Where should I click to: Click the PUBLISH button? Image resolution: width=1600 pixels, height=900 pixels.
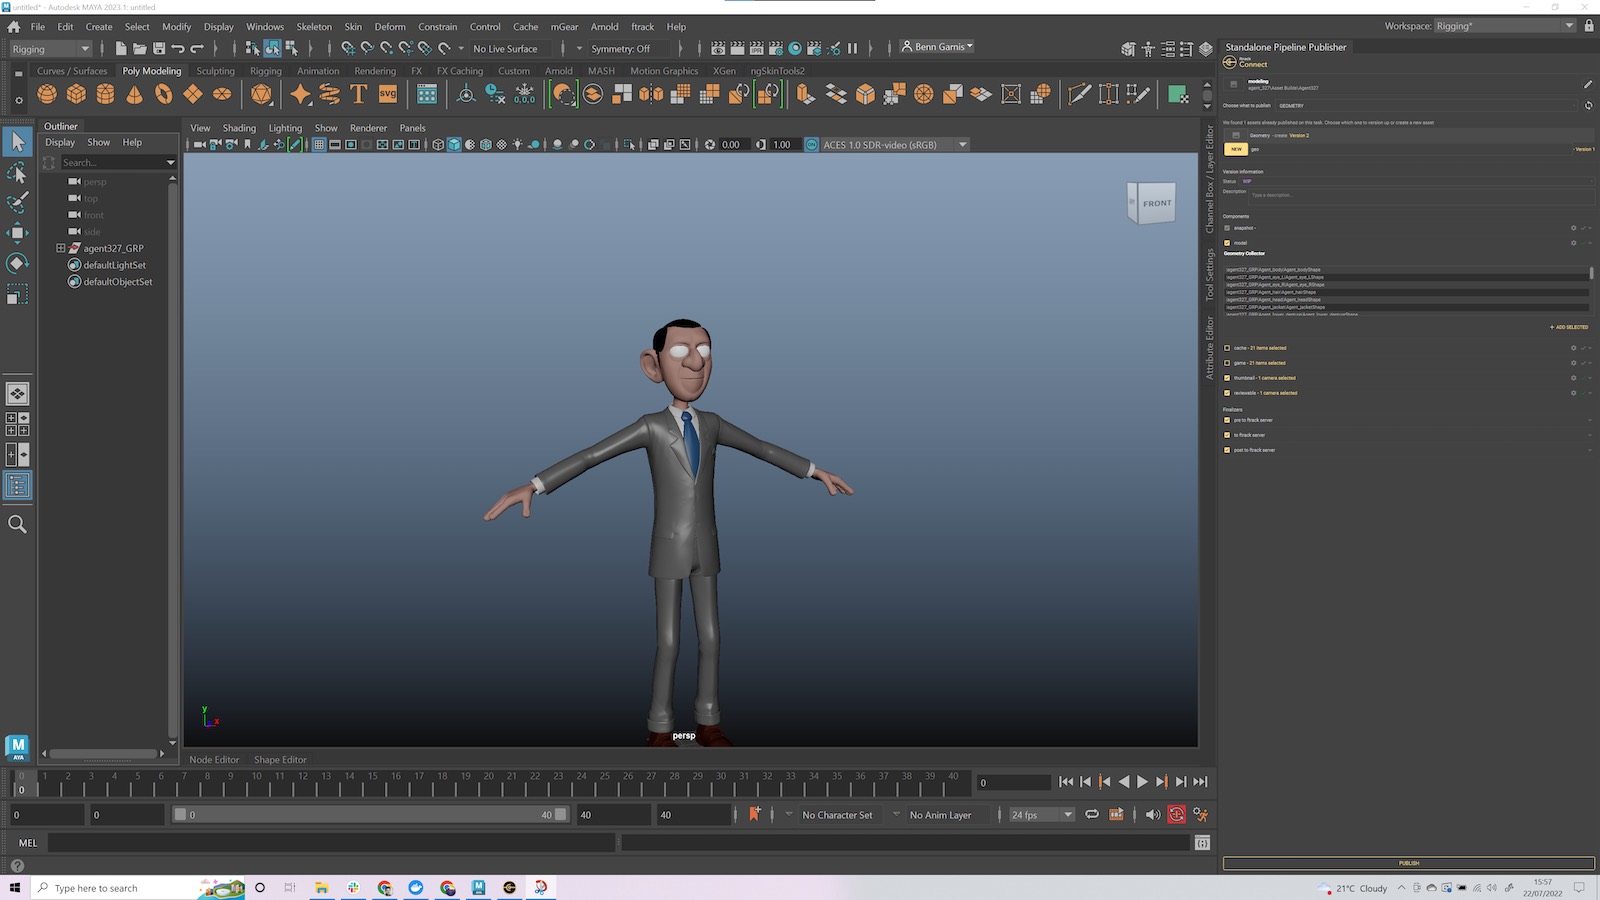pos(1408,863)
